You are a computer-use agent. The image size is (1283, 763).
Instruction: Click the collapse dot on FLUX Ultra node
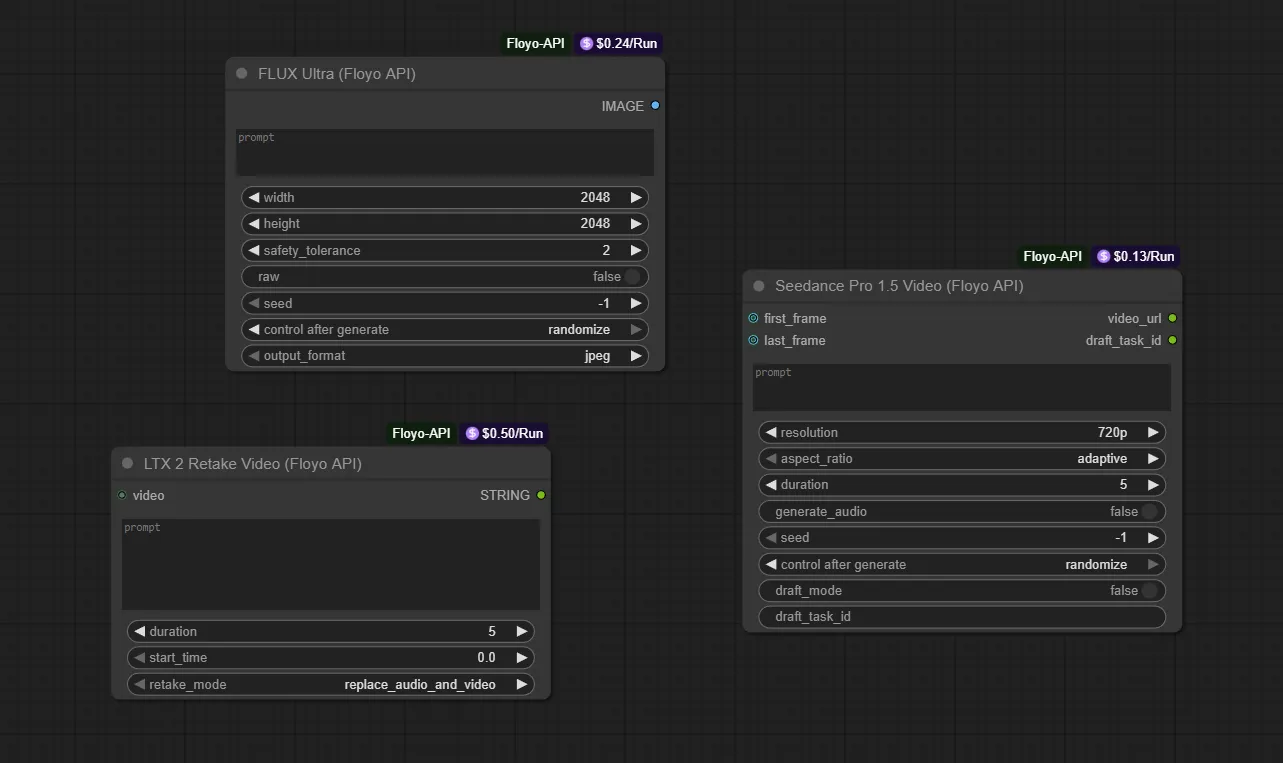(242, 73)
